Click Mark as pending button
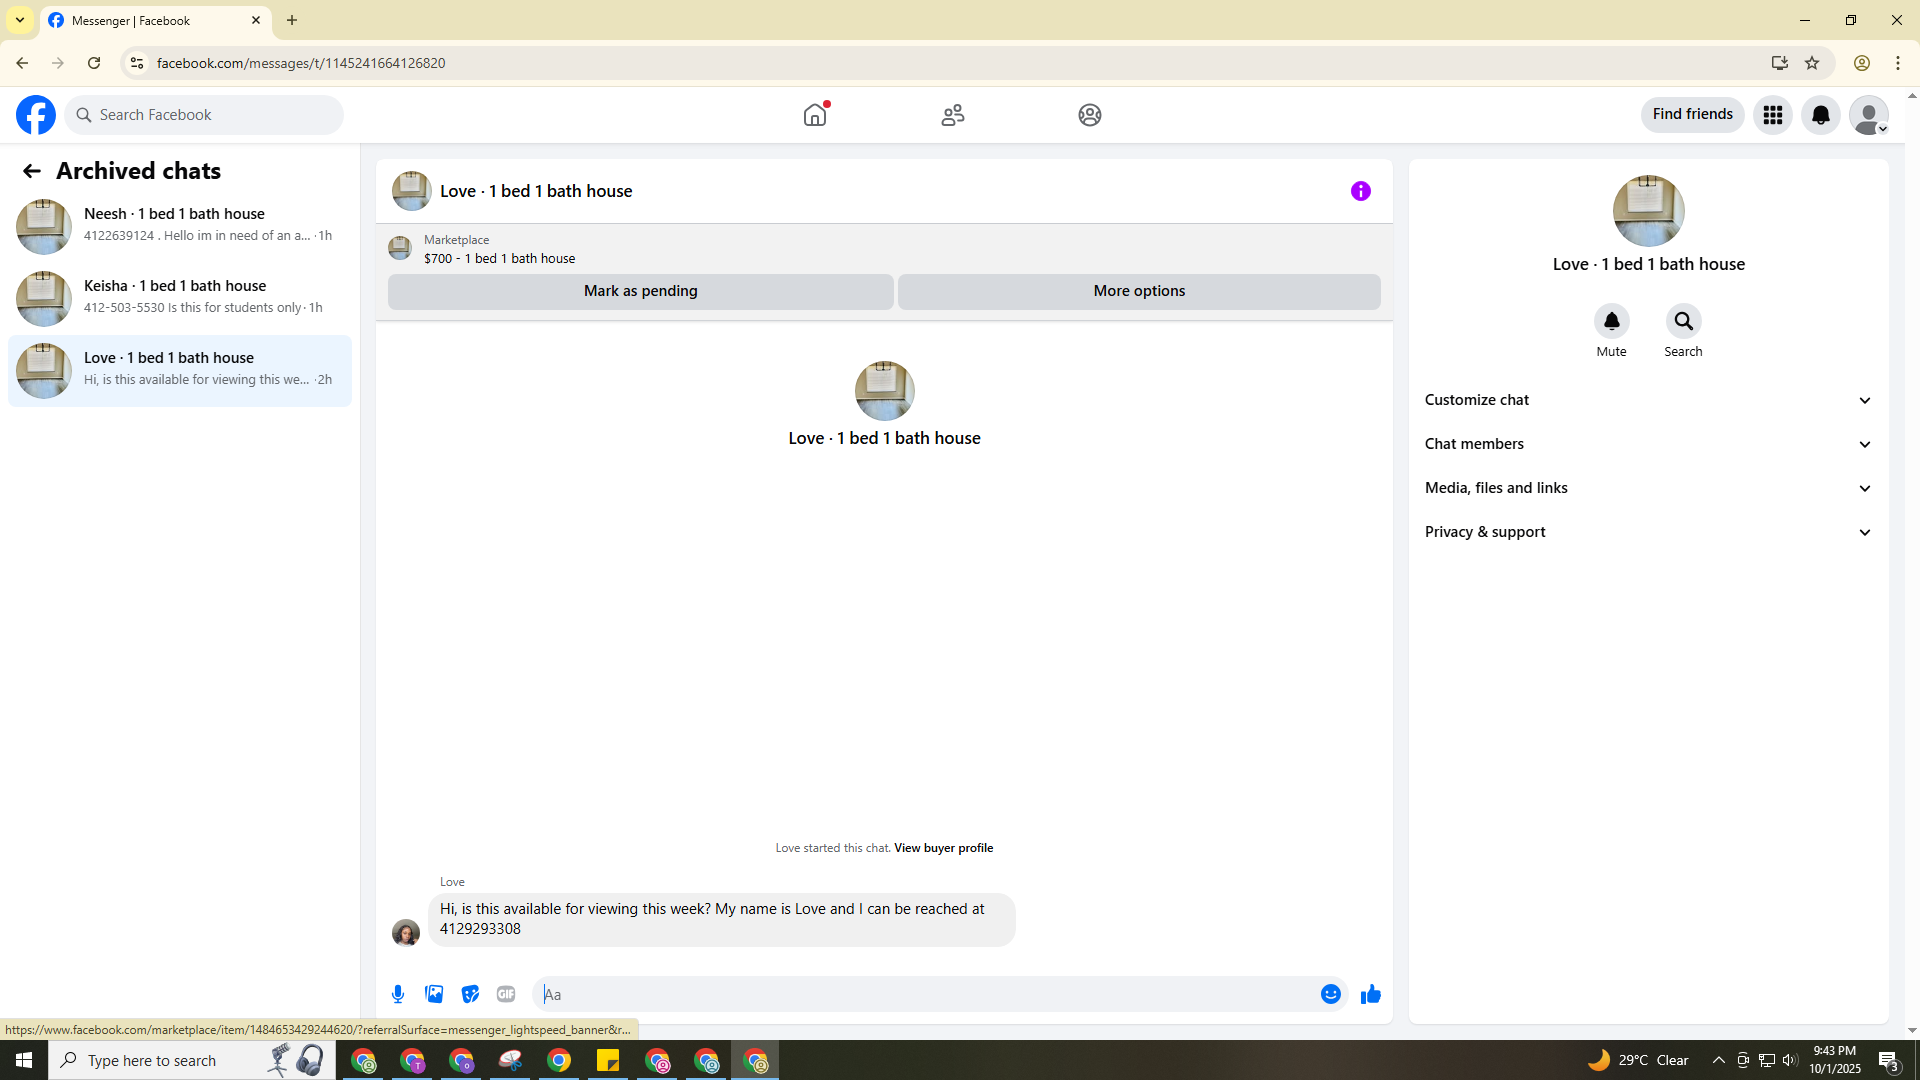This screenshot has width=1920, height=1080. pos(640,291)
